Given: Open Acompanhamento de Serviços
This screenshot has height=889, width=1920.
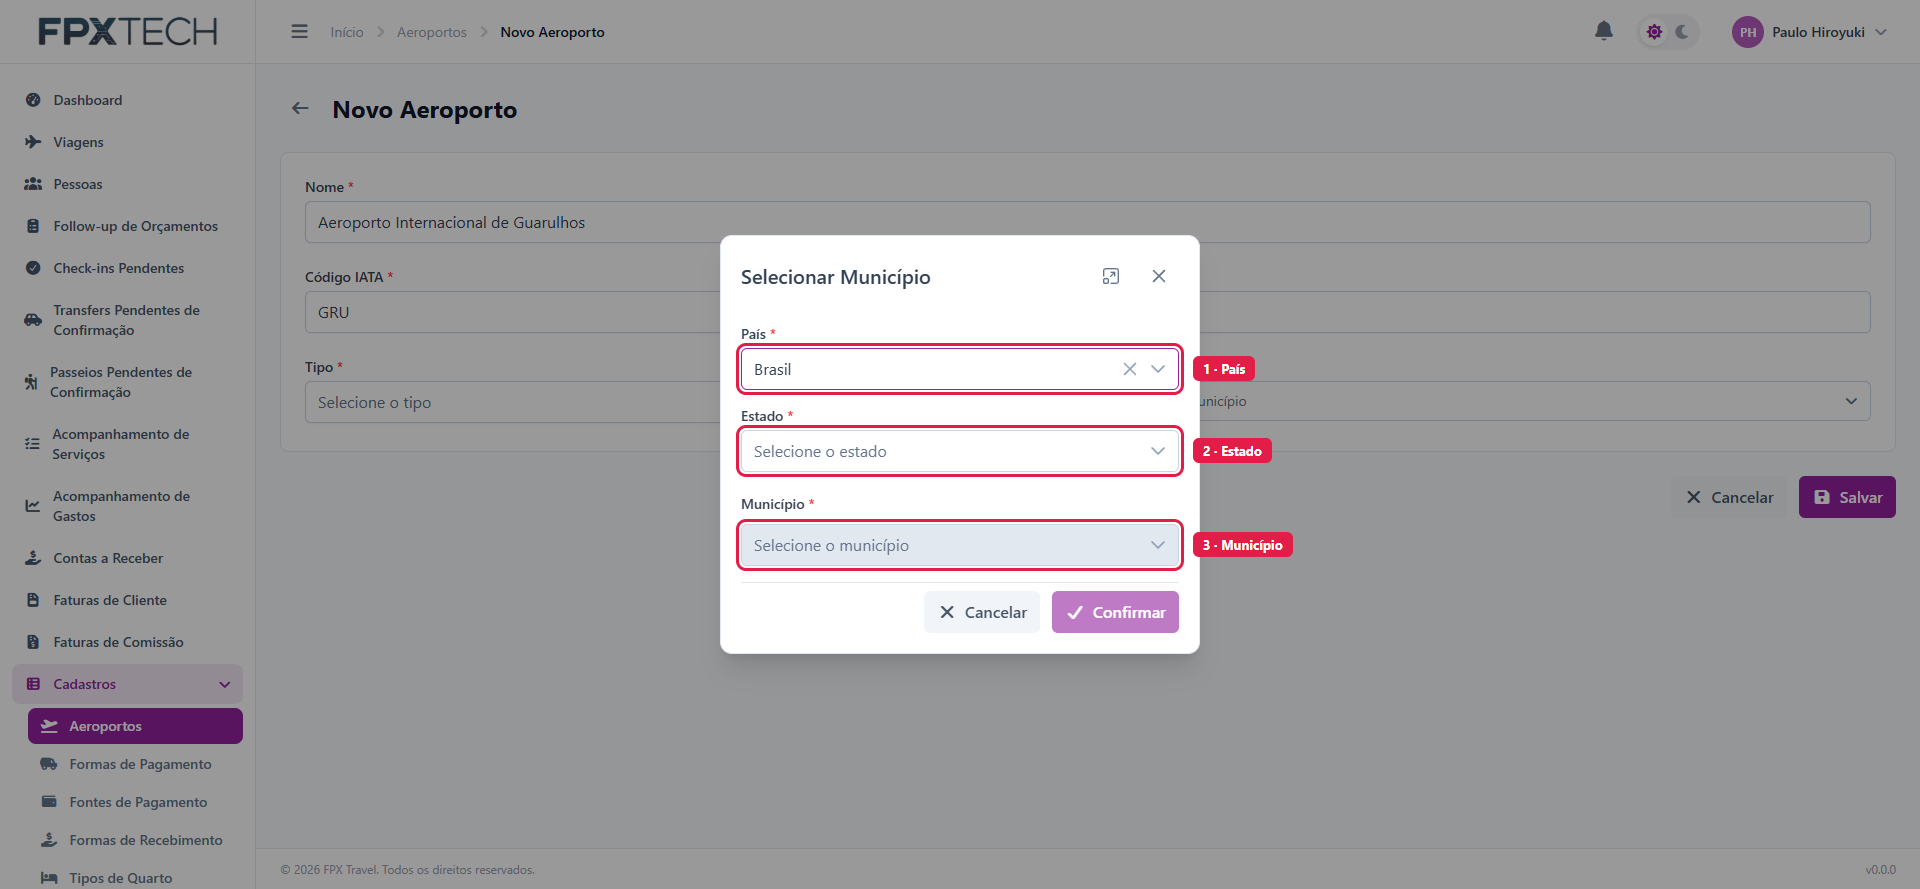Looking at the screenshot, I should (127, 444).
